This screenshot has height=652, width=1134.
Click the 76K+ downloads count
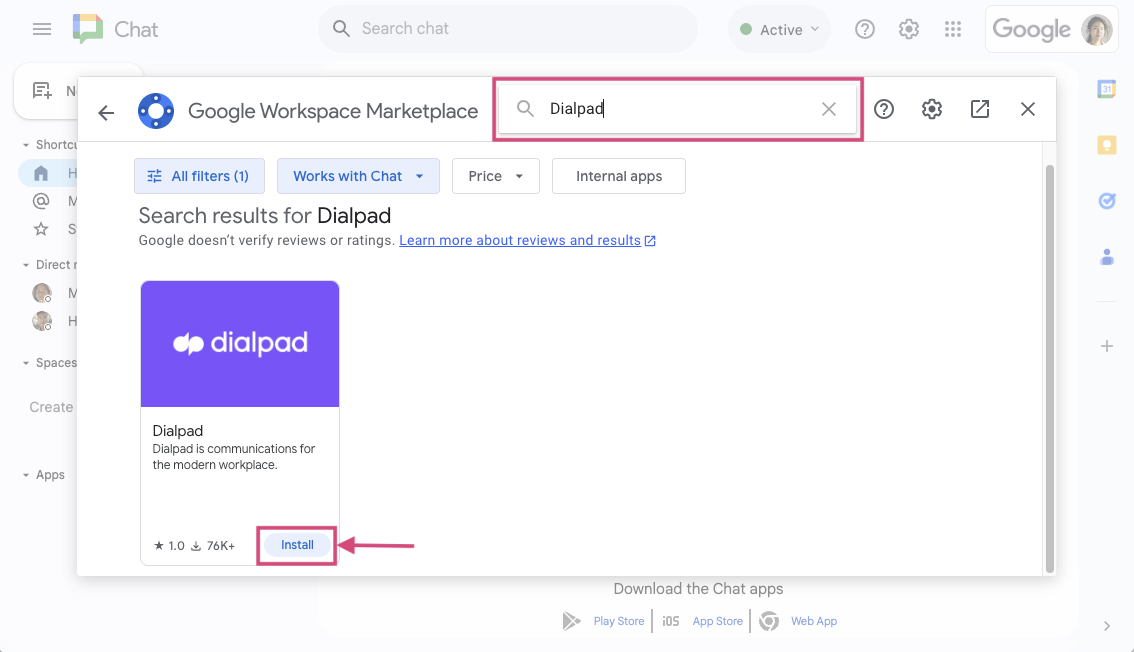point(213,546)
